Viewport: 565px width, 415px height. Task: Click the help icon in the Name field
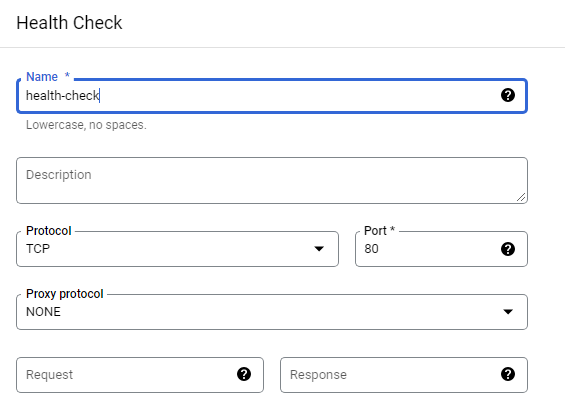click(x=508, y=95)
